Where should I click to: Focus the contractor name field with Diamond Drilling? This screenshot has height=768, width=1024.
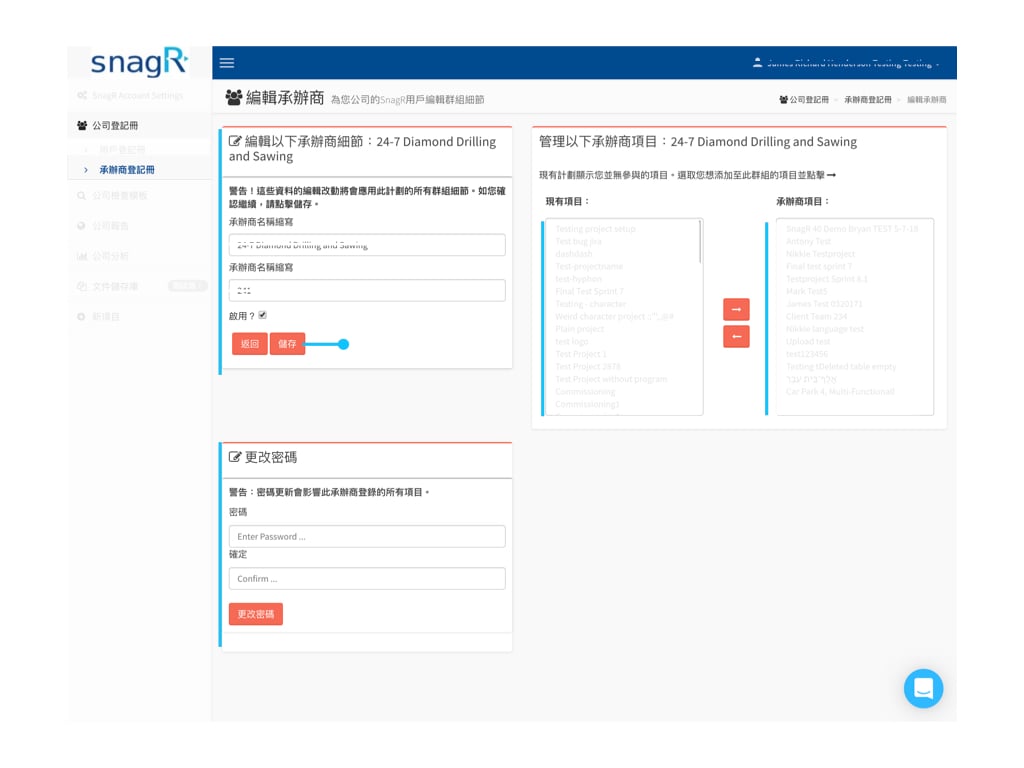pyautogui.click(x=367, y=245)
